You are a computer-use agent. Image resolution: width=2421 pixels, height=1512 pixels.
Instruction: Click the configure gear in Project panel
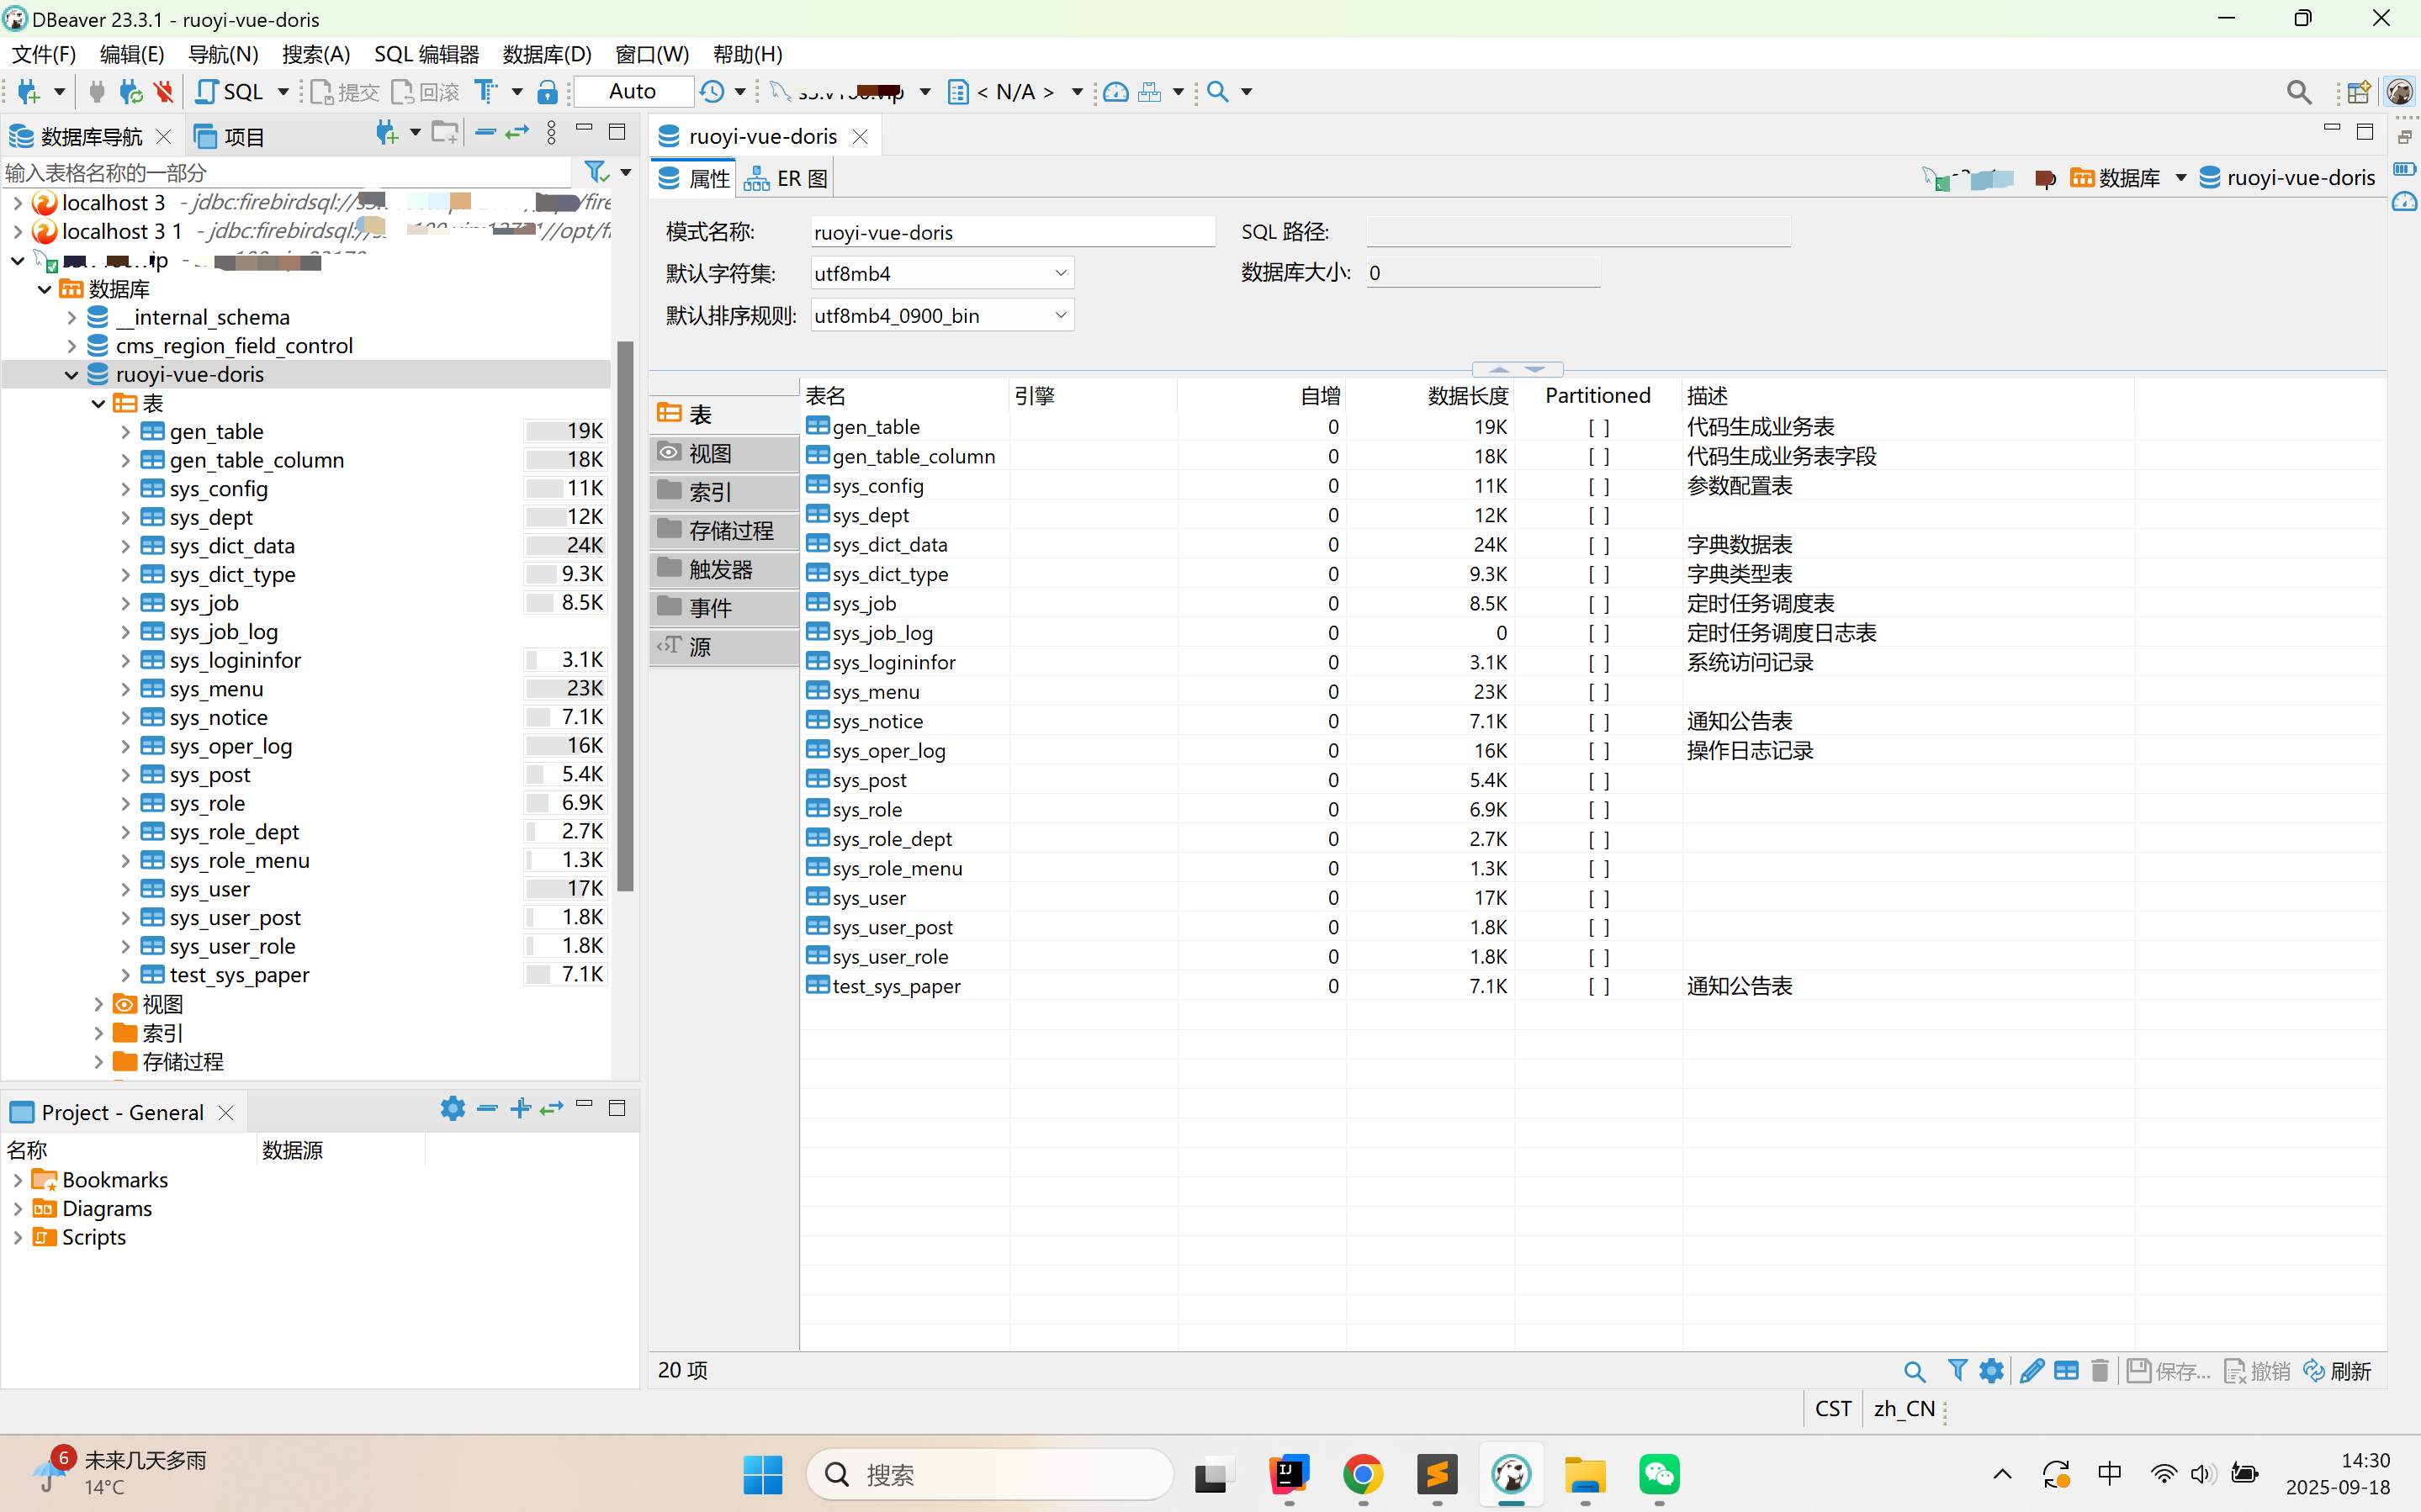click(x=452, y=1108)
